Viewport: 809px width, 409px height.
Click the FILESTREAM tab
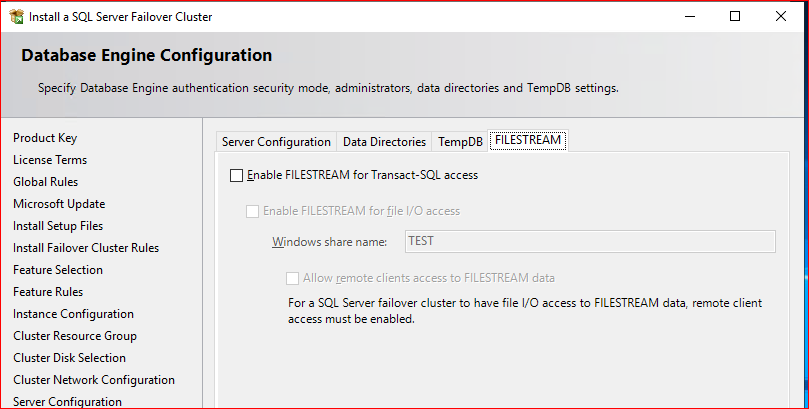click(528, 140)
